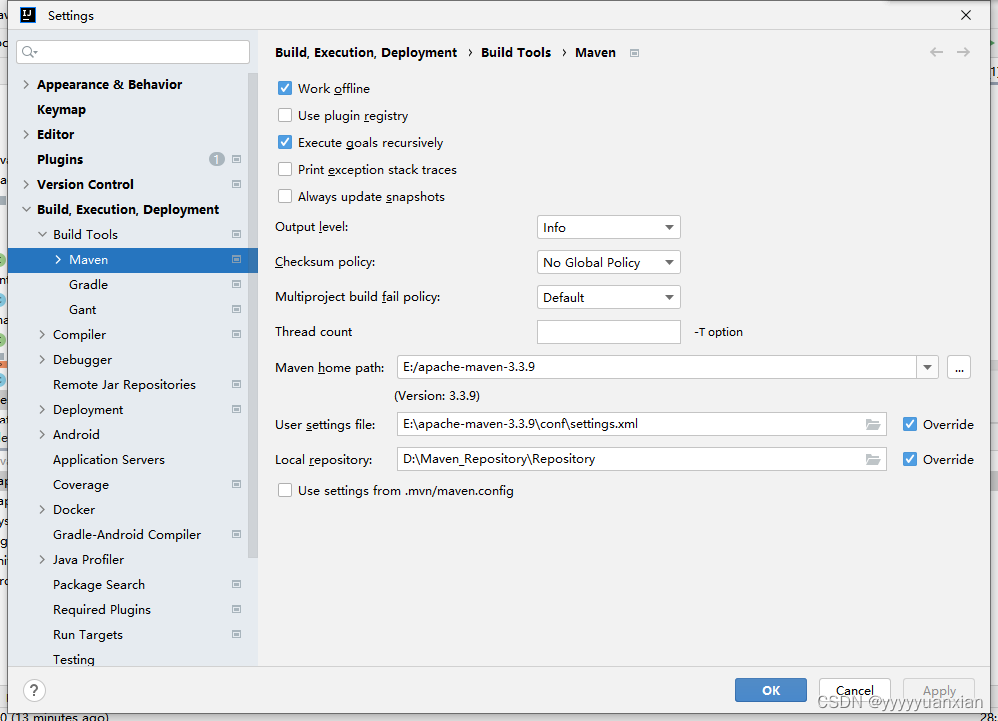Click the Thread count input field
Viewport: 998px width, 721px height.
pos(608,332)
